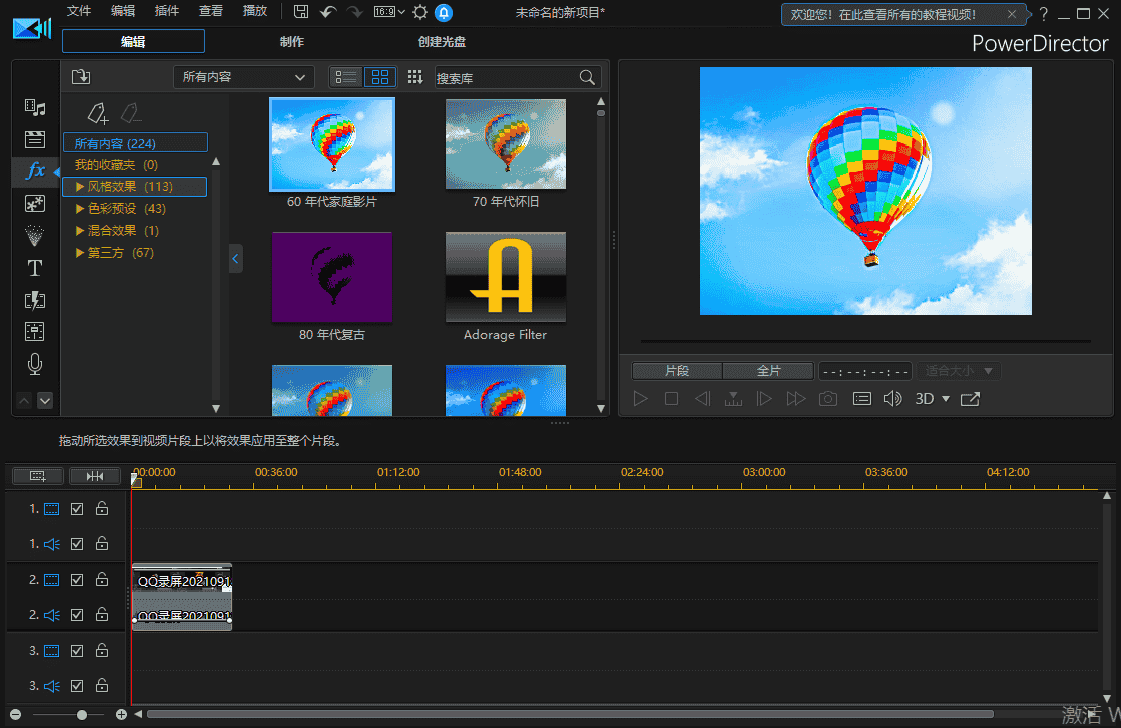Select the 80 年代复古 effect thumbnail

pyautogui.click(x=332, y=278)
